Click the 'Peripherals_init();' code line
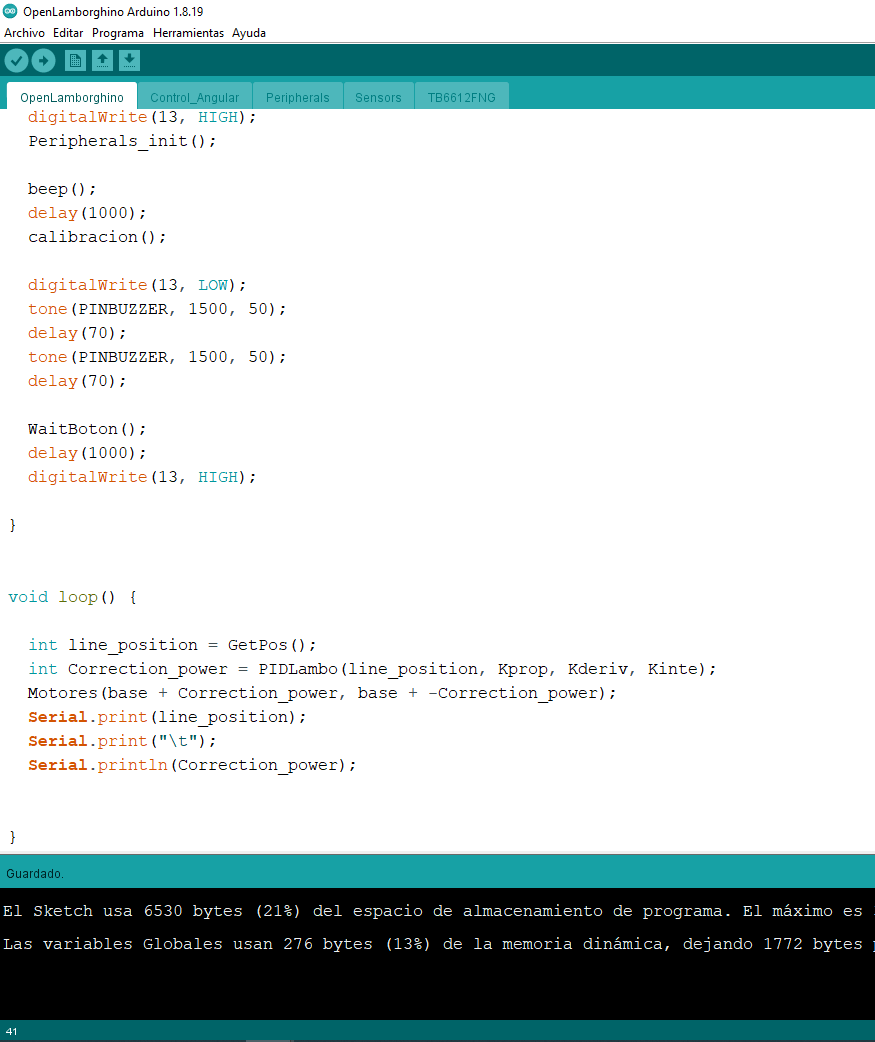Viewport: 875px width, 1042px height. click(122, 141)
